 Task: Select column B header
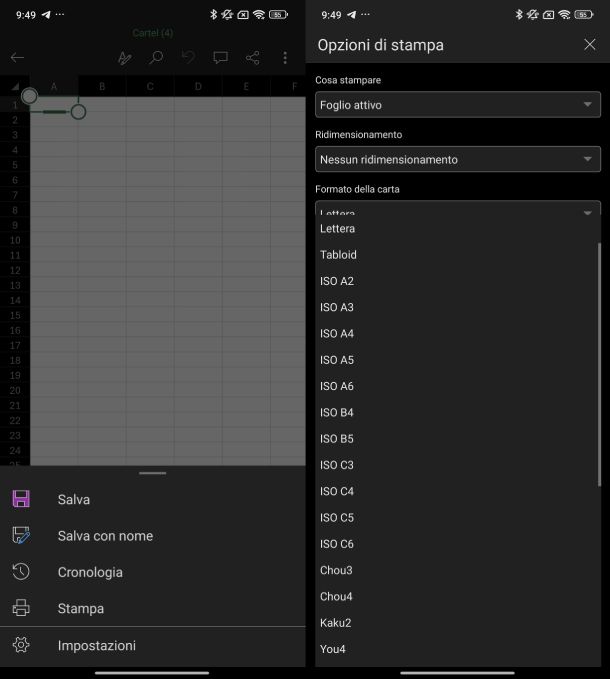102,86
